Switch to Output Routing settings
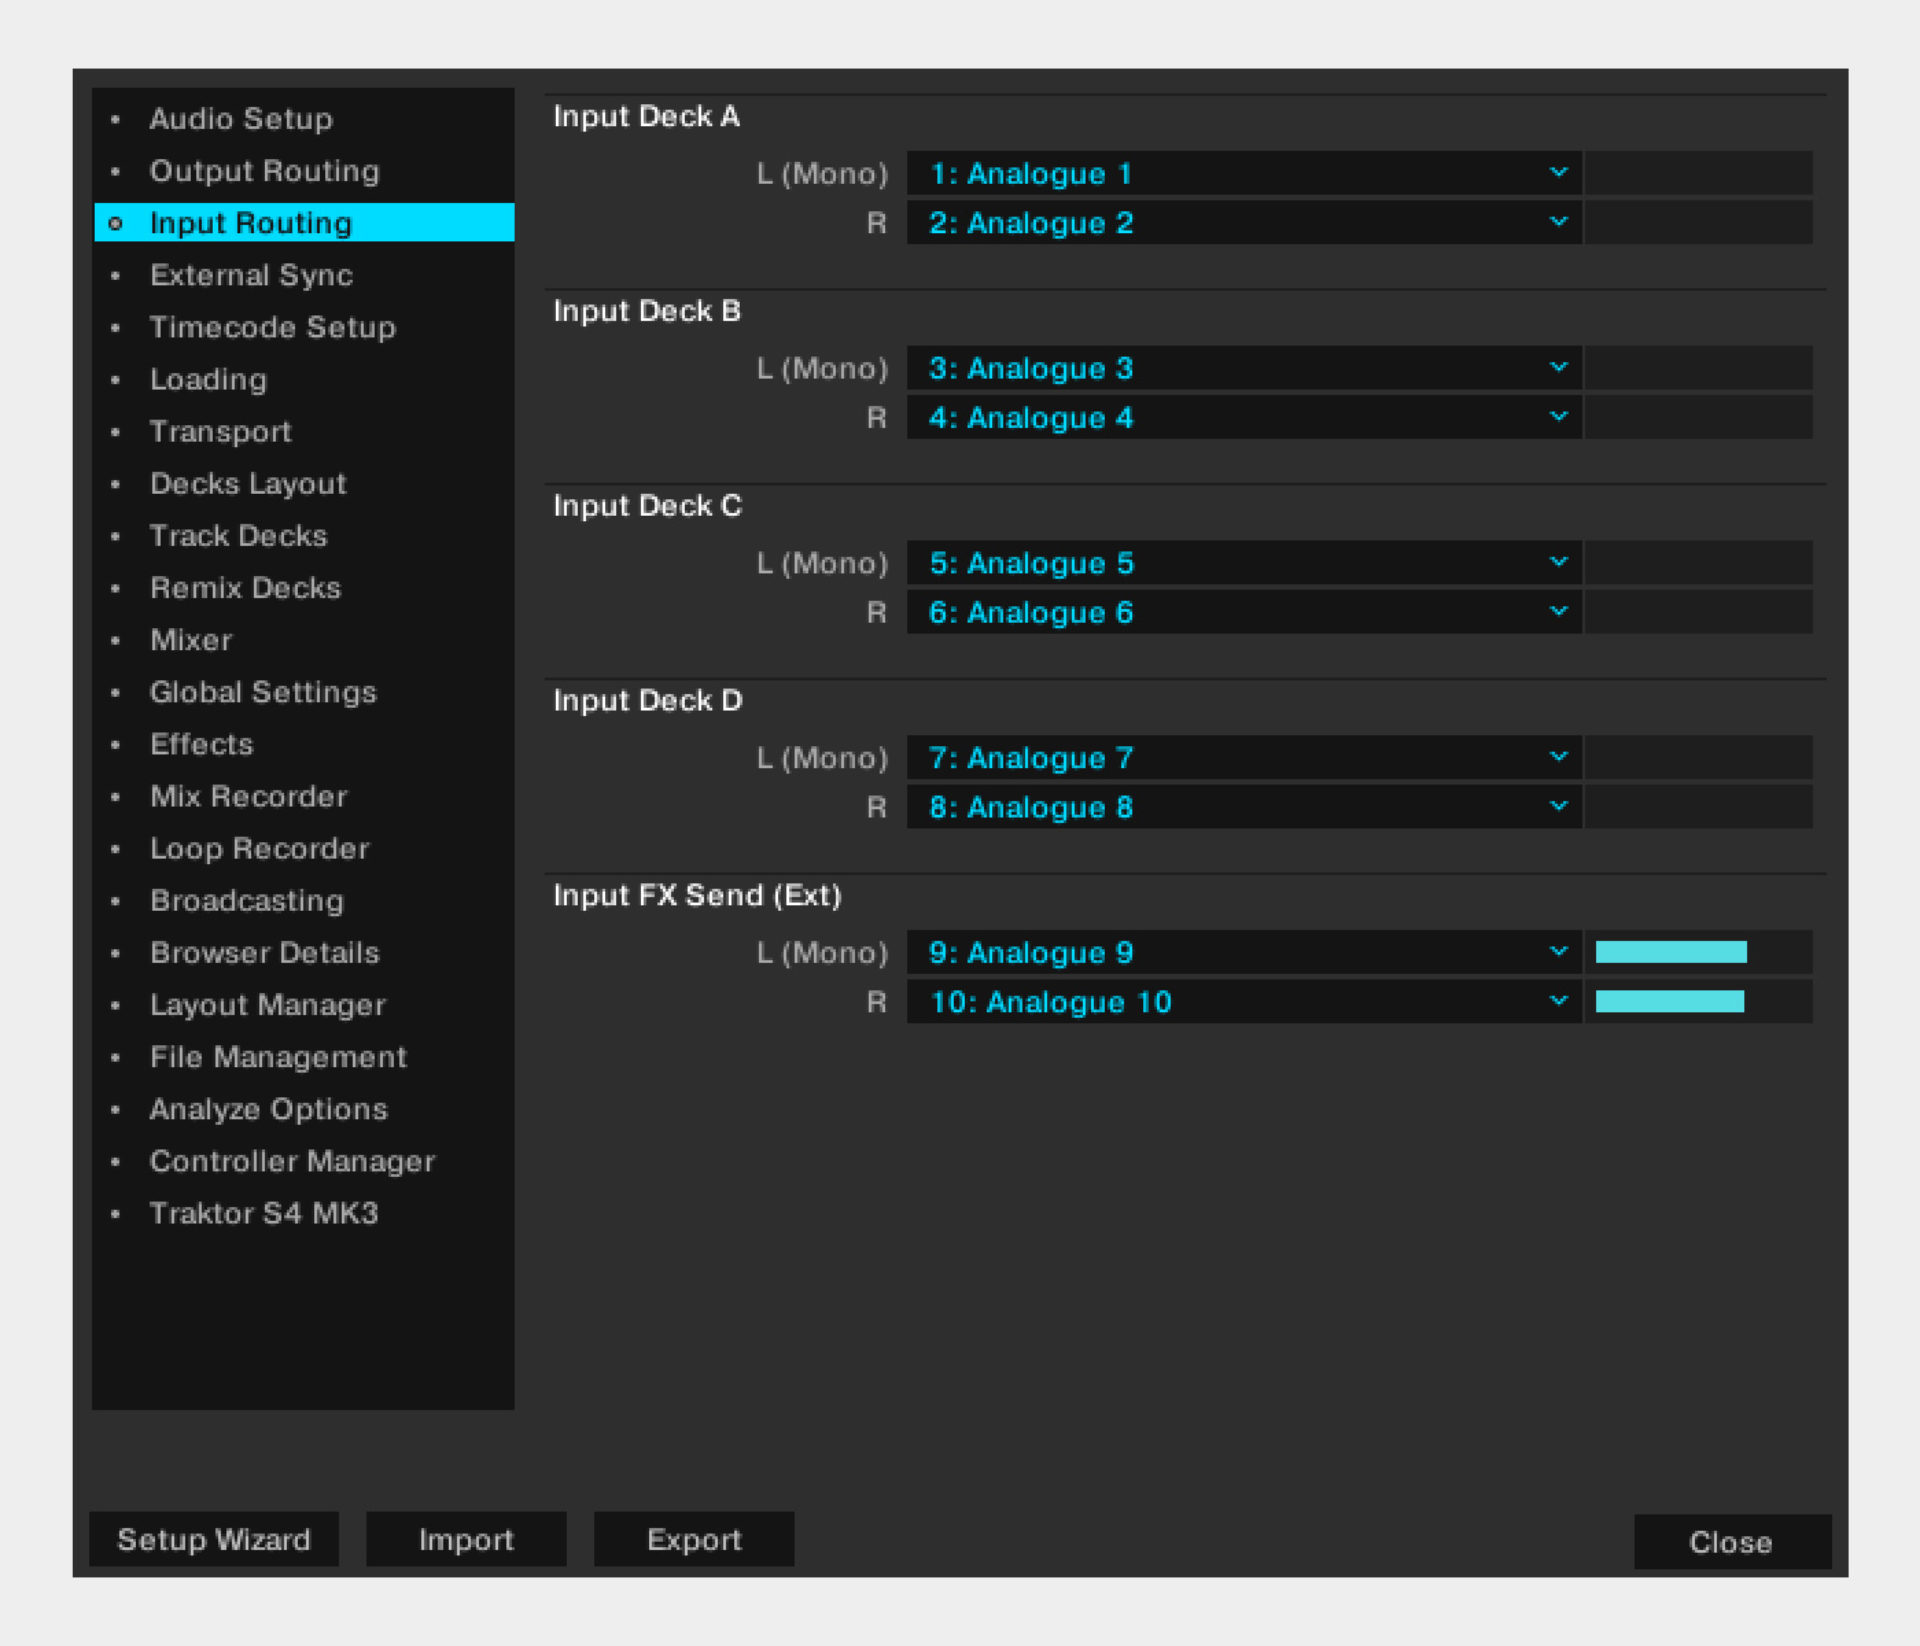Screen dimensions: 1920x1646 tap(264, 171)
